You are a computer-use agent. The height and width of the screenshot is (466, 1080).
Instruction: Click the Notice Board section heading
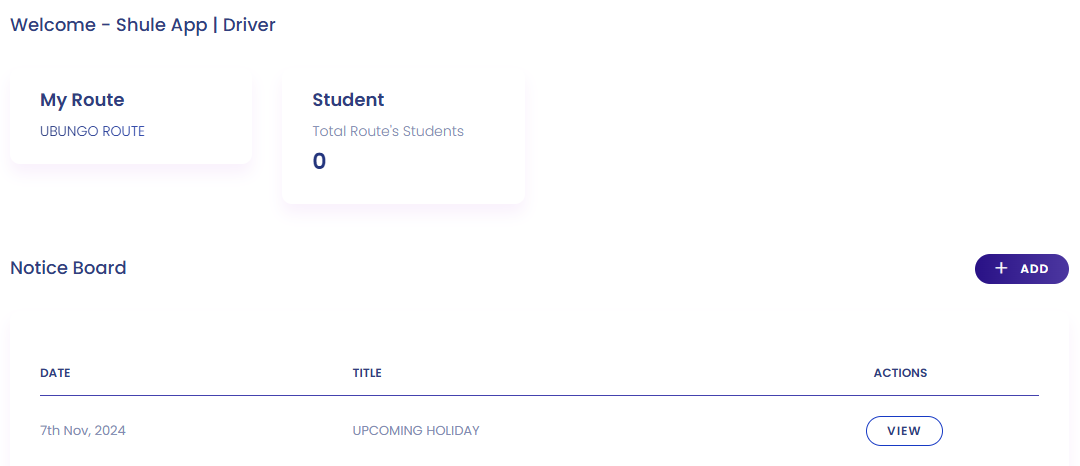pos(68,268)
